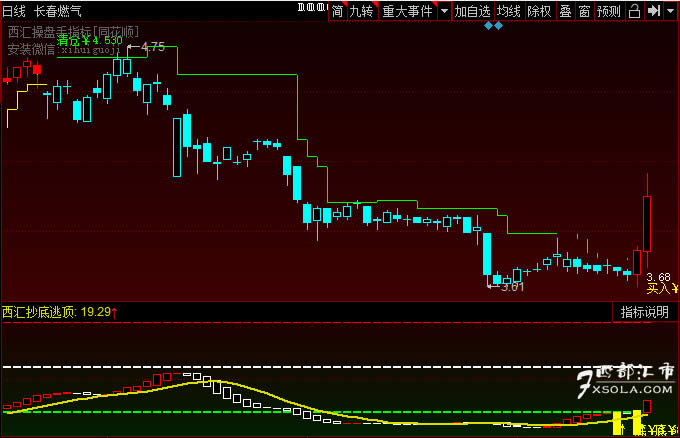The width and height of the screenshot is (680, 438).
Task: Click the 叠 overlay icon
Action: (x=565, y=11)
